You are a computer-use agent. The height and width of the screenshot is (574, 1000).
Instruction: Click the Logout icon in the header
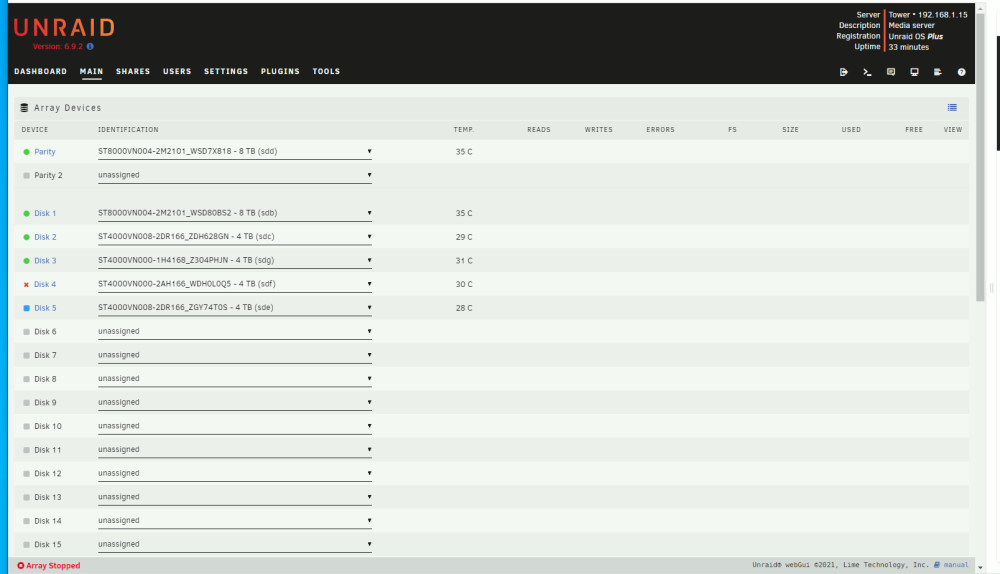coord(843,72)
